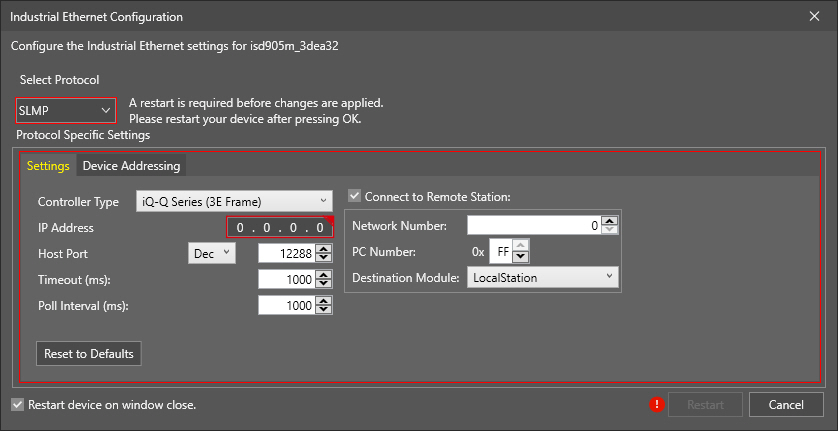838x431 pixels.
Task: Decrease Timeout value with down arrow
Action: point(323,285)
